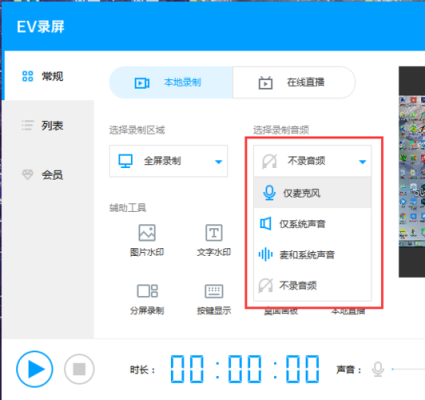Collapse the 不录音频 audio dropdown header
Screen dimensions: 425x400
click(312, 161)
